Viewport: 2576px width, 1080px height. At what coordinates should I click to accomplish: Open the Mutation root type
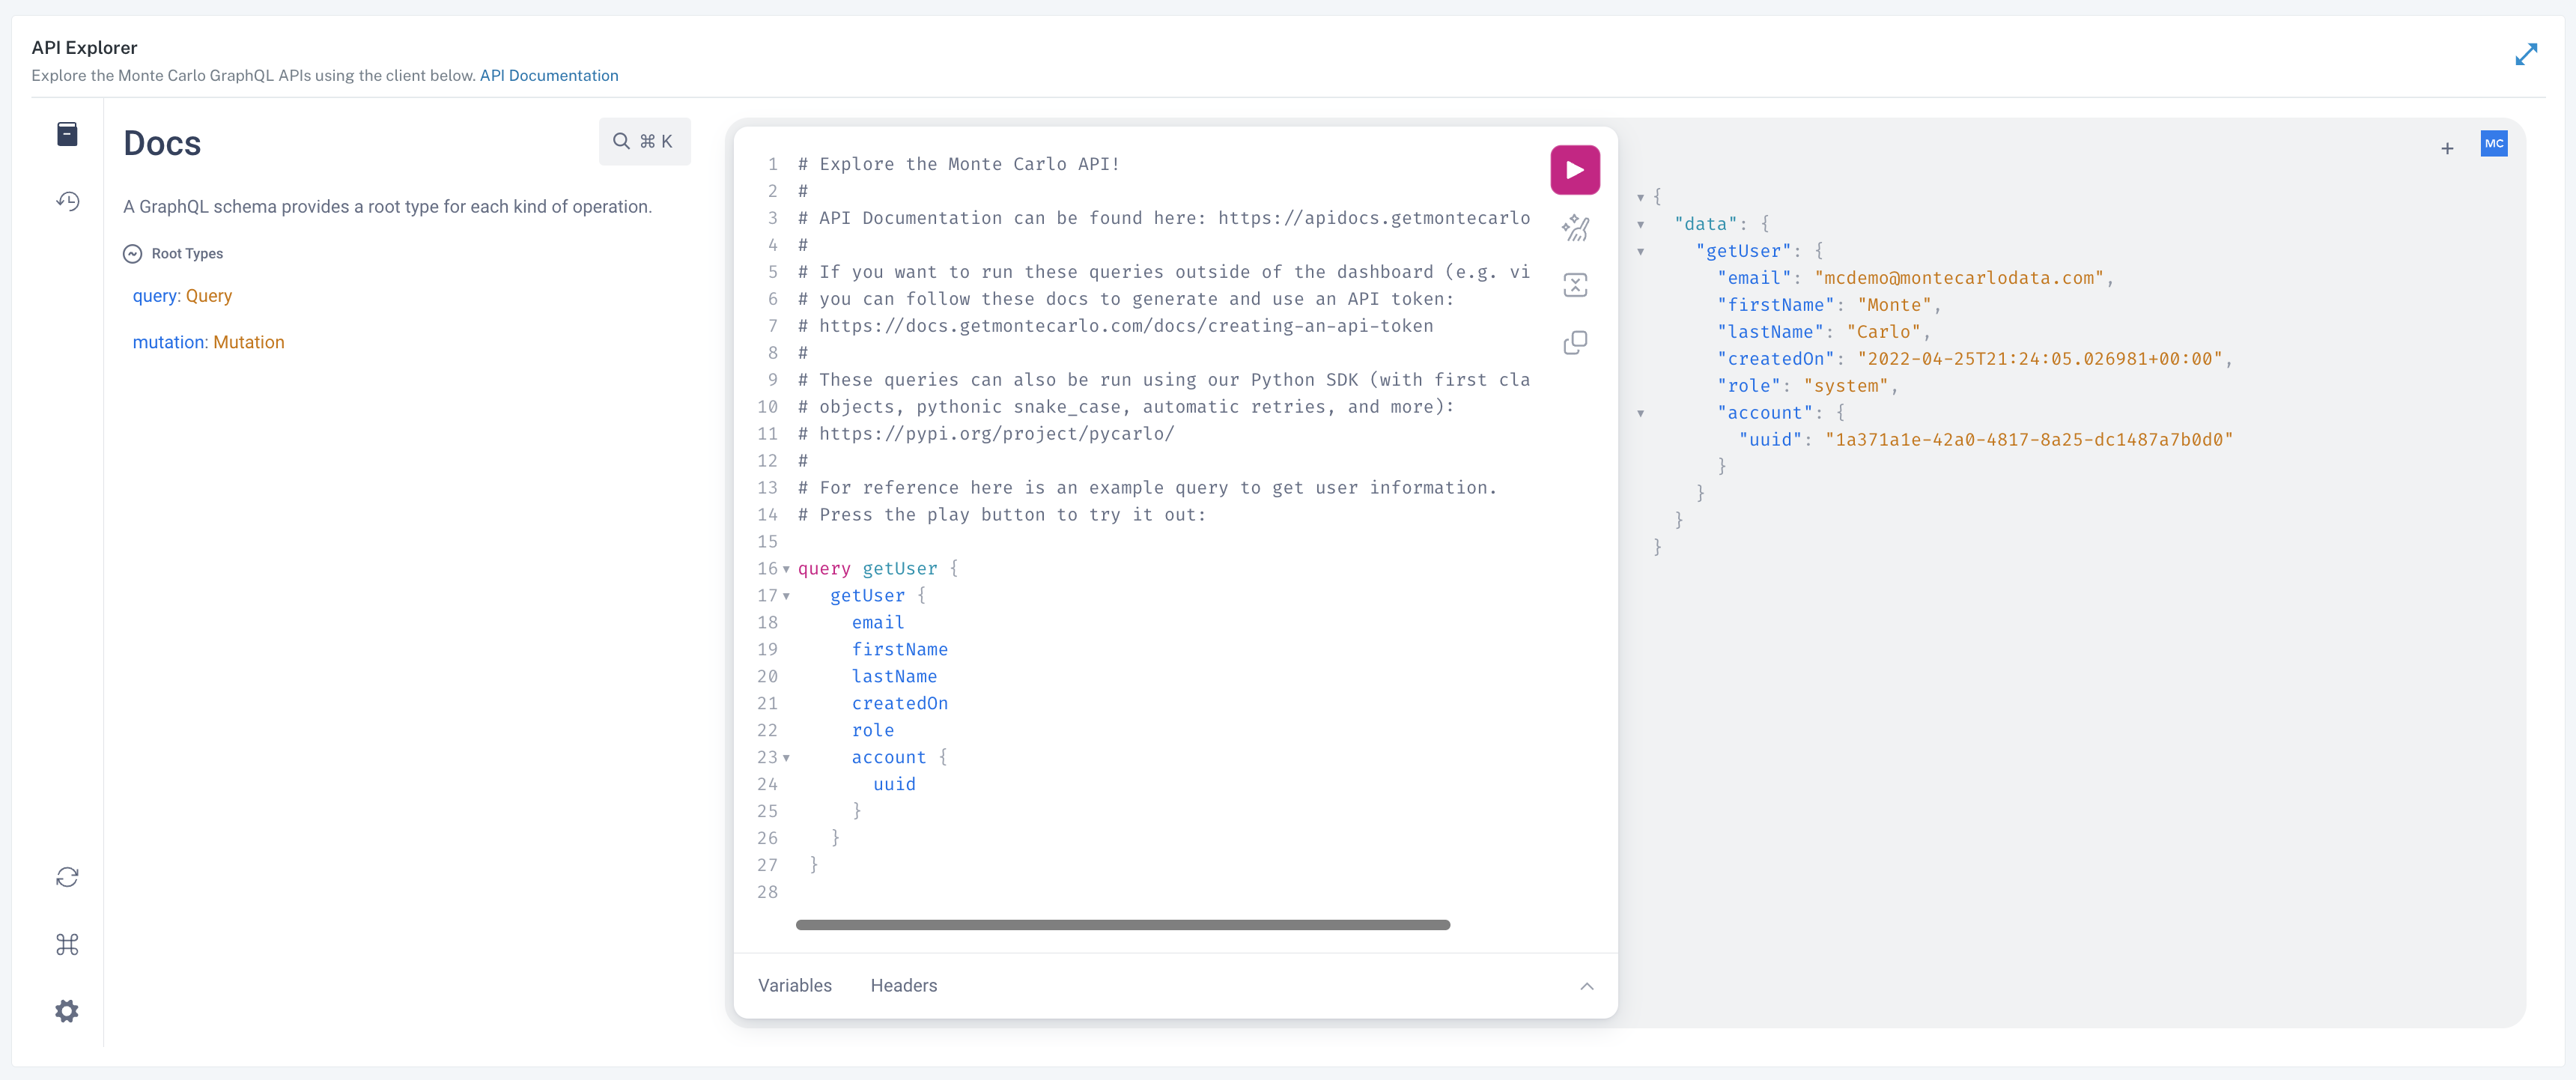[249, 342]
